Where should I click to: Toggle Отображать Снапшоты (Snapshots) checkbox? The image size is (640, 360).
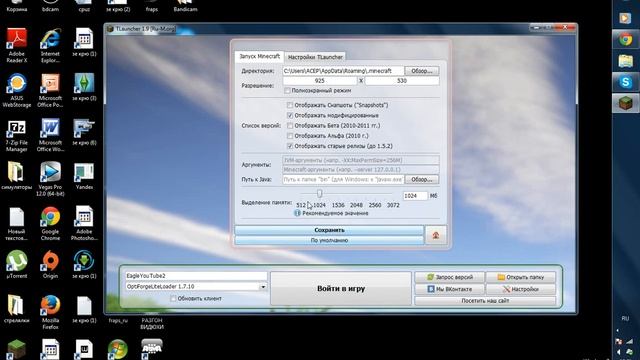tap(290, 105)
